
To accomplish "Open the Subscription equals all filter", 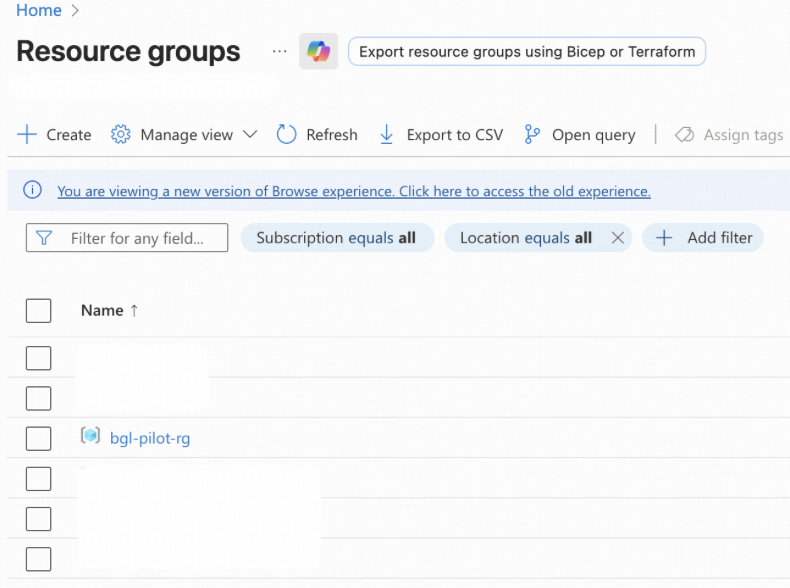I will [336, 238].
